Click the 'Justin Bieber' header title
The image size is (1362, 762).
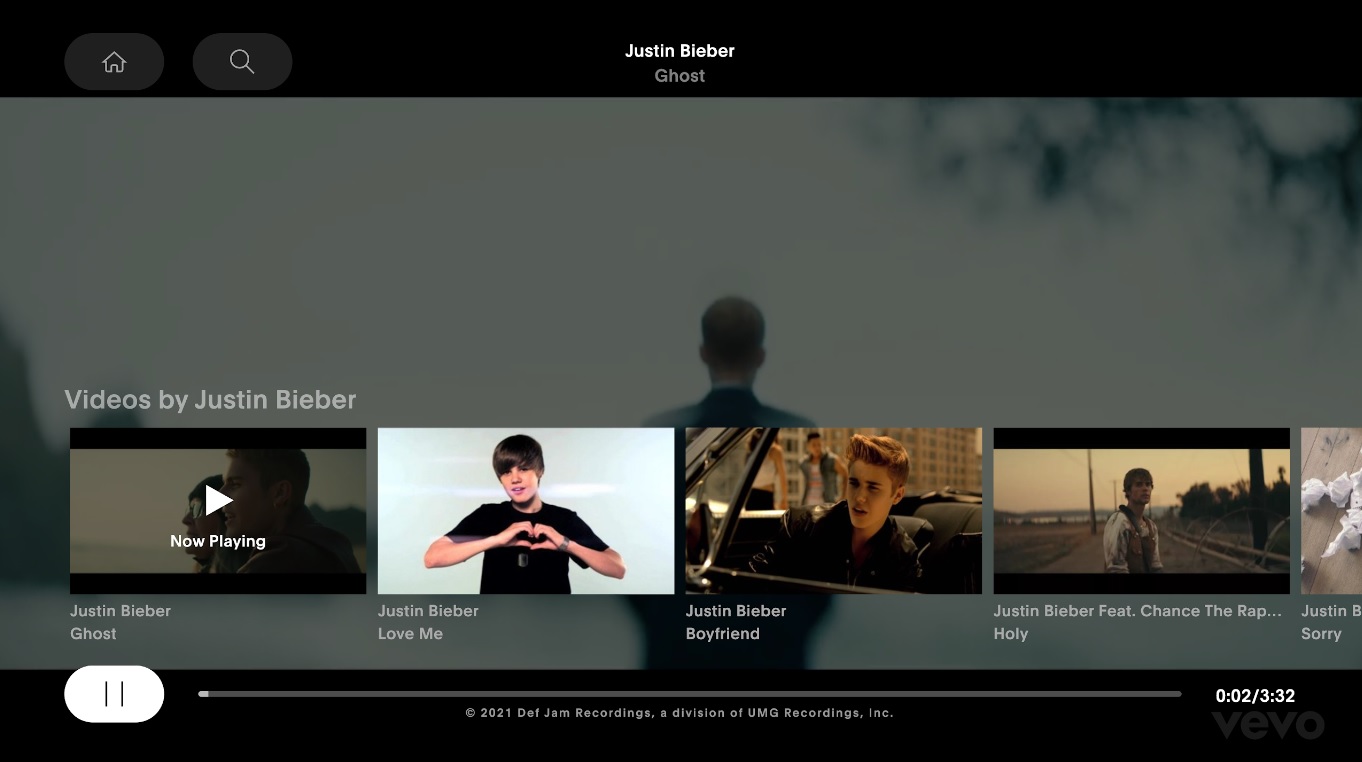(680, 51)
